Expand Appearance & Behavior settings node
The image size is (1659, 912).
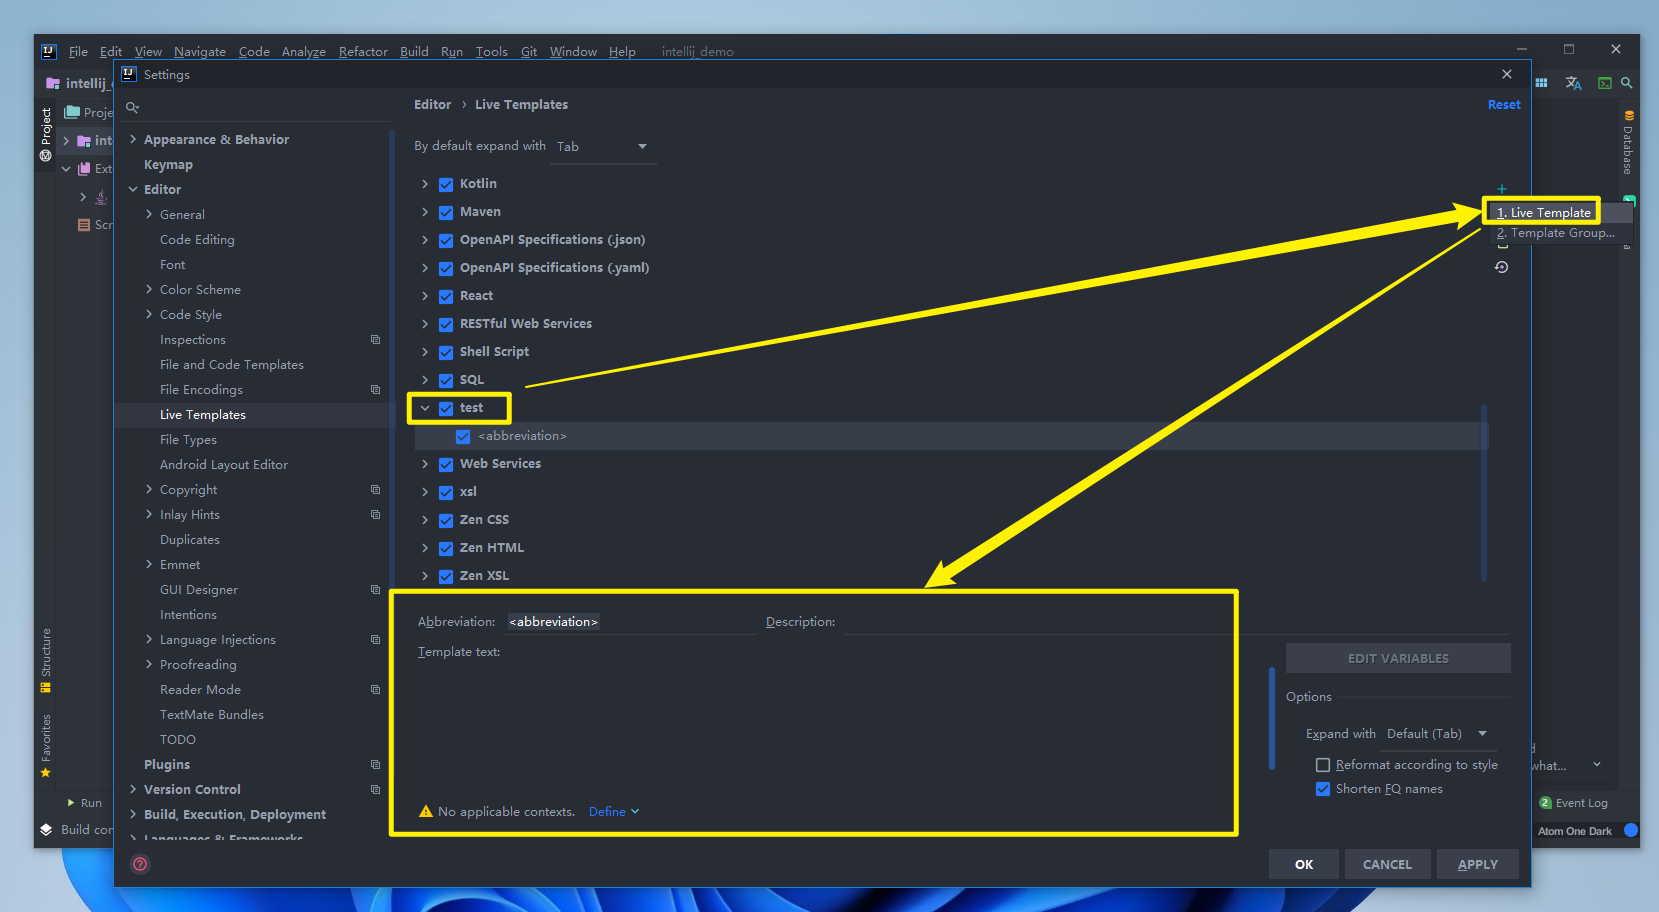[x=133, y=139]
